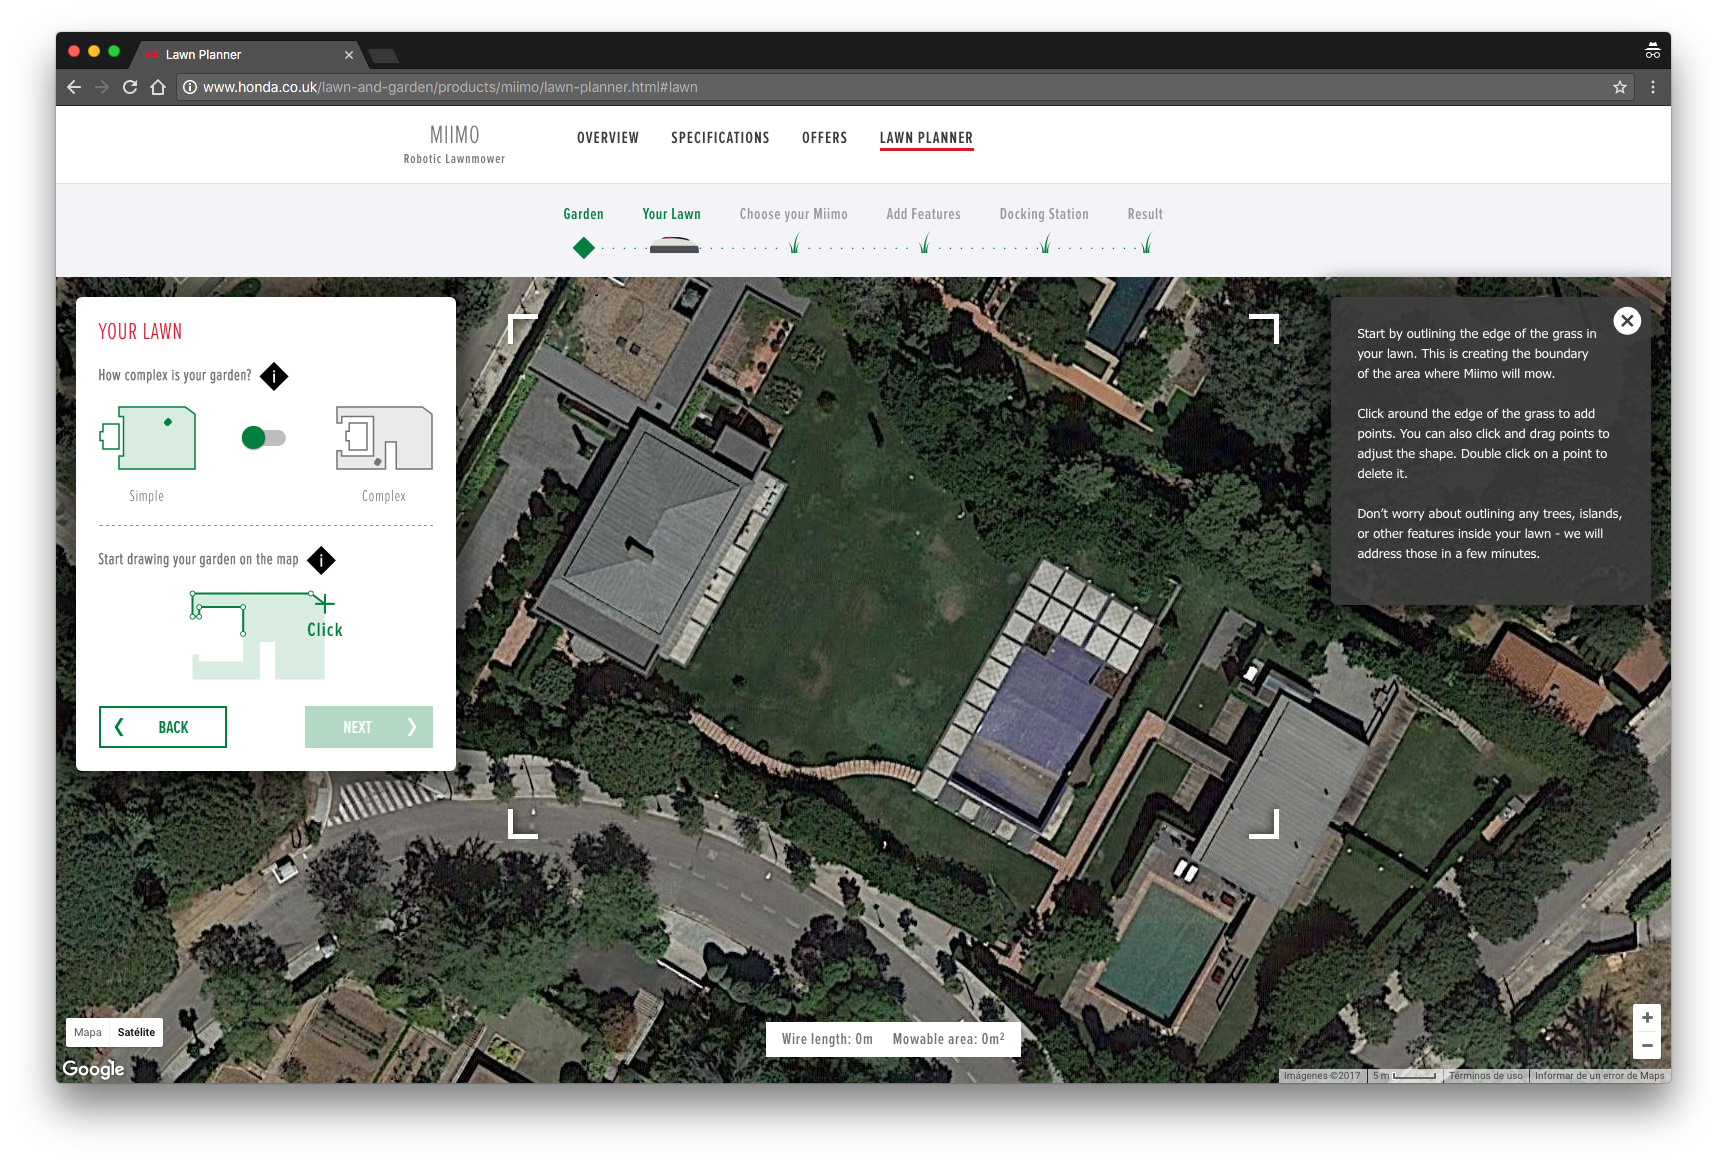
Task: Jump to Result step
Action: (1145, 214)
